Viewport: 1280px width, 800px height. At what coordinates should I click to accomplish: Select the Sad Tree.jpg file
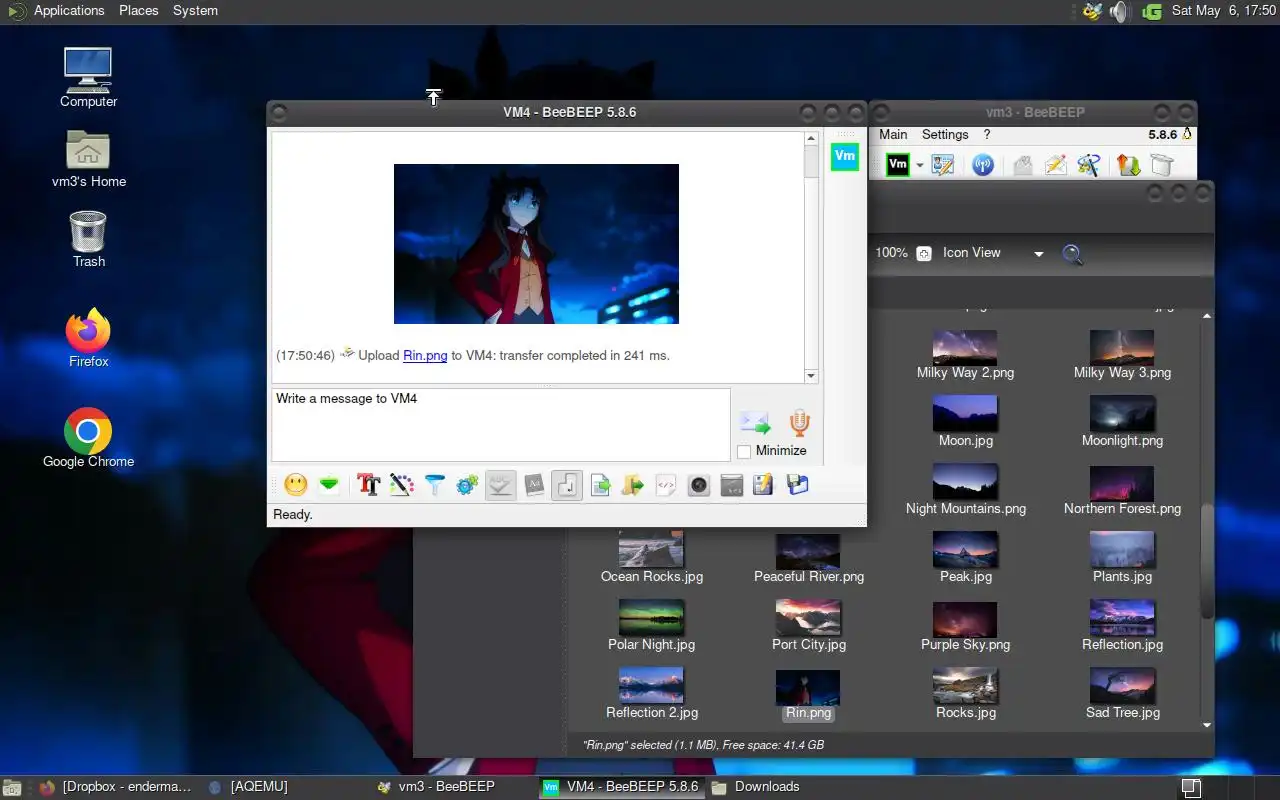click(x=1122, y=694)
